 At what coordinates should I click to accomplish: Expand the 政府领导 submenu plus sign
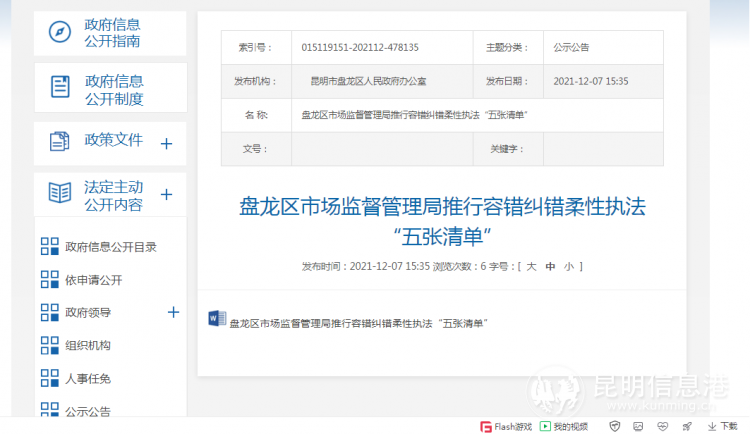[173, 312]
